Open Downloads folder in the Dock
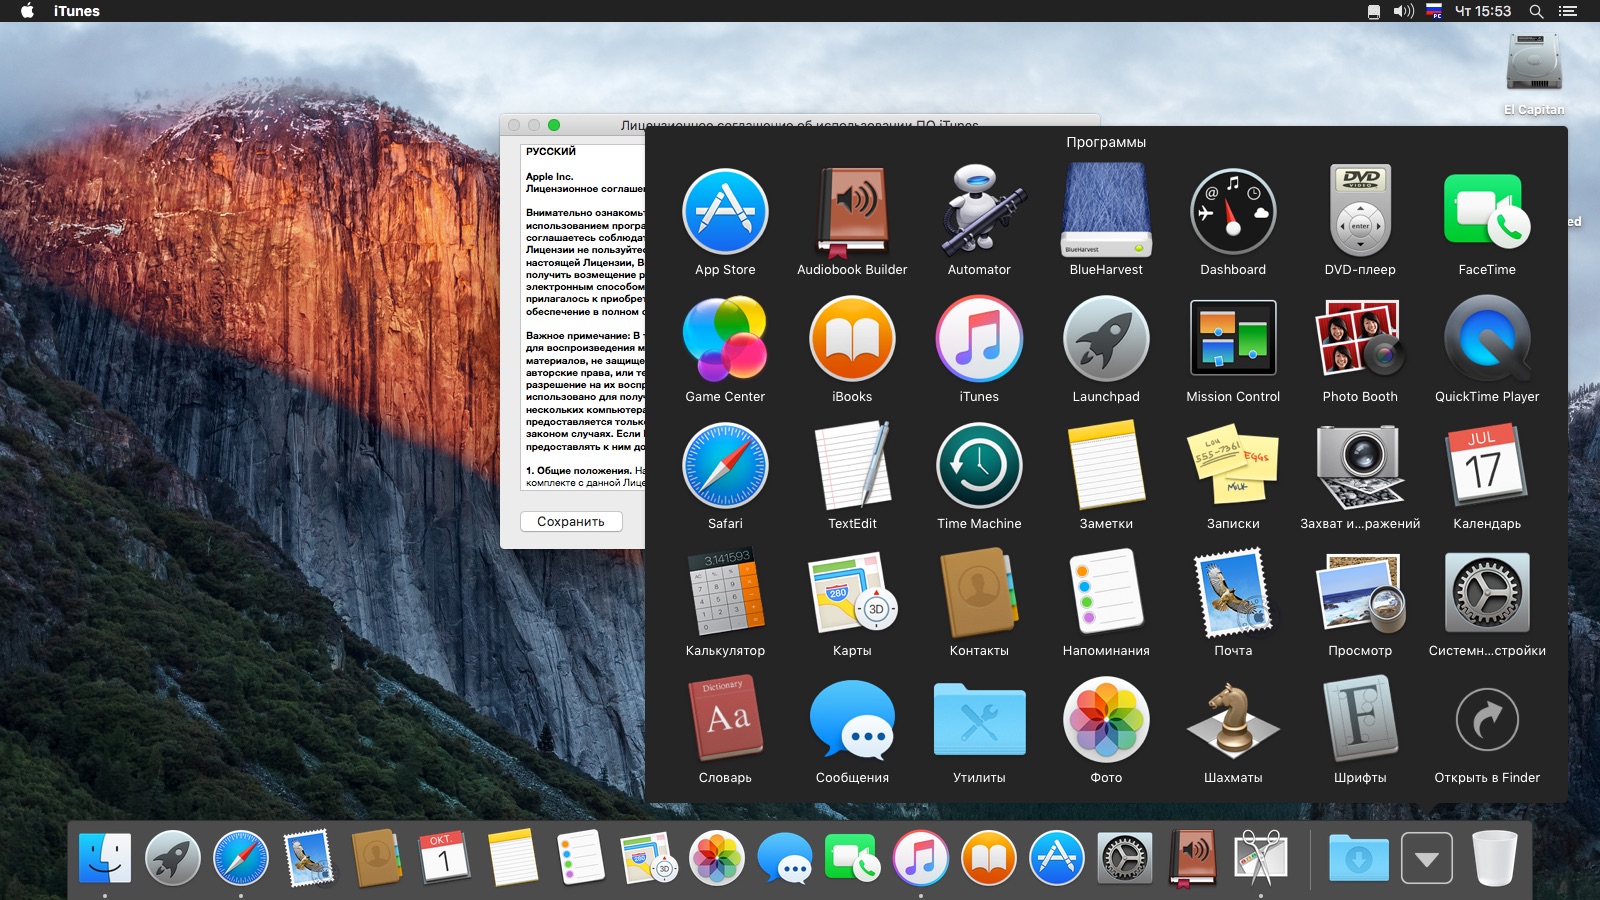Screen dimensions: 1600x900 pos(1358,858)
